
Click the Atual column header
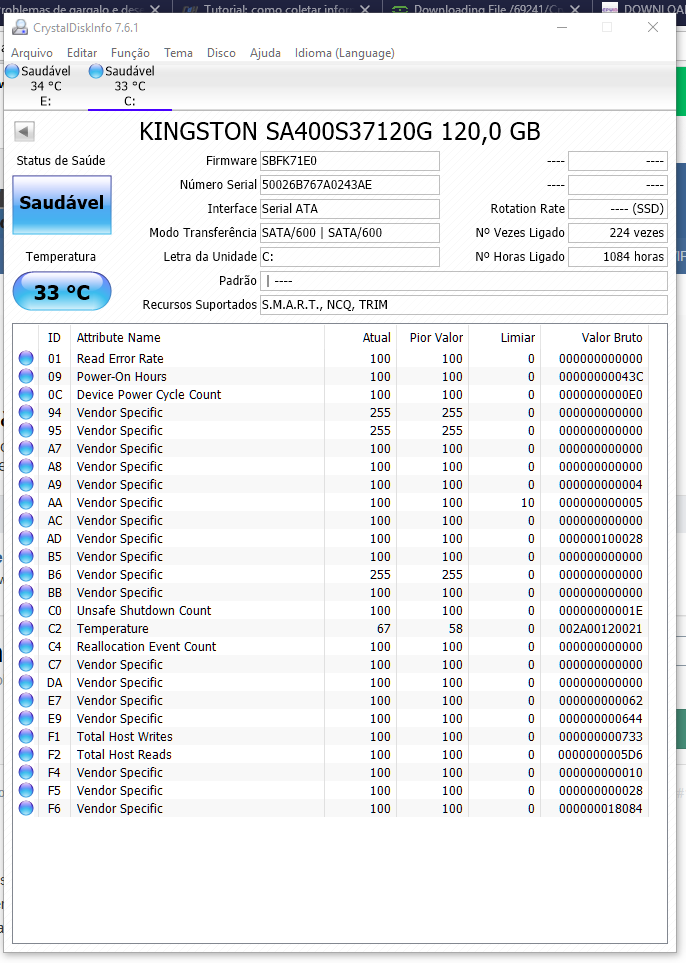[x=376, y=338]
